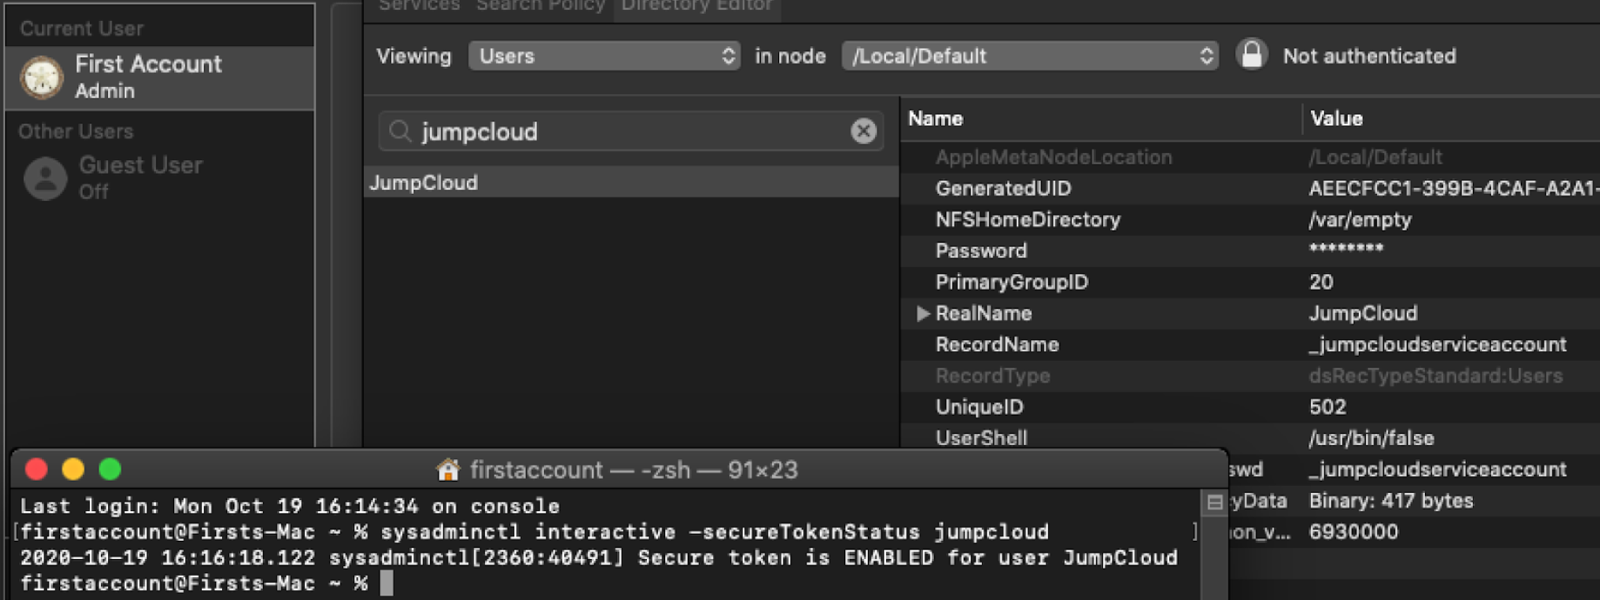Open the /Local/Default node dropdown

tap(1029, 56)
